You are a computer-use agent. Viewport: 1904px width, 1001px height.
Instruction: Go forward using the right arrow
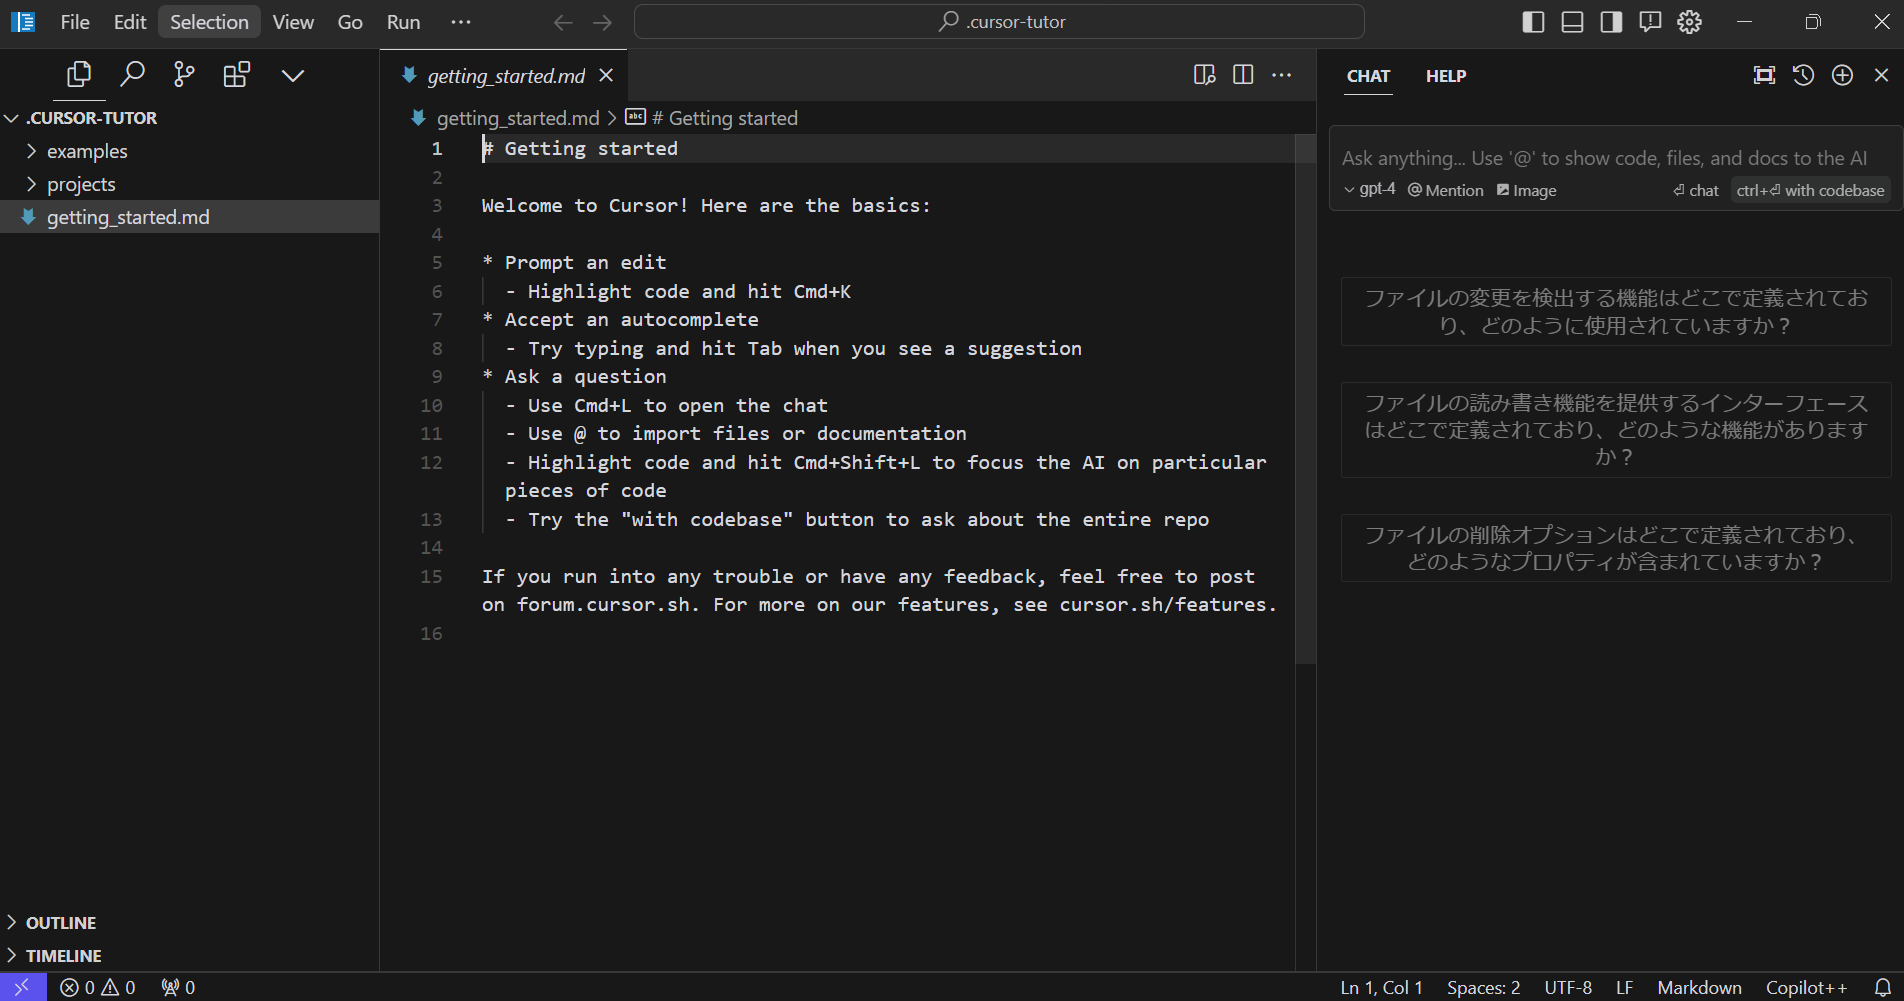pyautogui.click(x=602, y=22)
